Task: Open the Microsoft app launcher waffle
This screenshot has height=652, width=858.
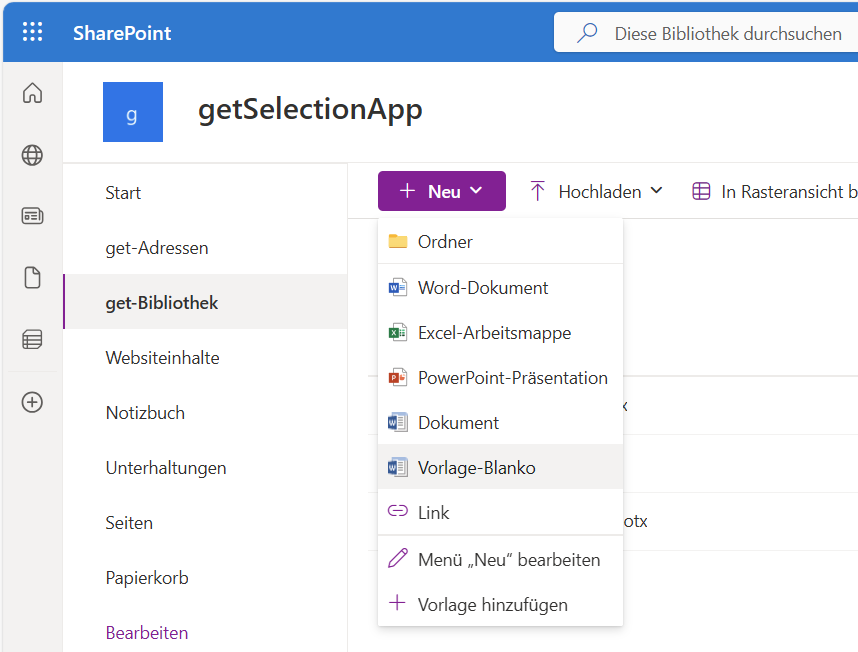Action: tap(33, 31)
